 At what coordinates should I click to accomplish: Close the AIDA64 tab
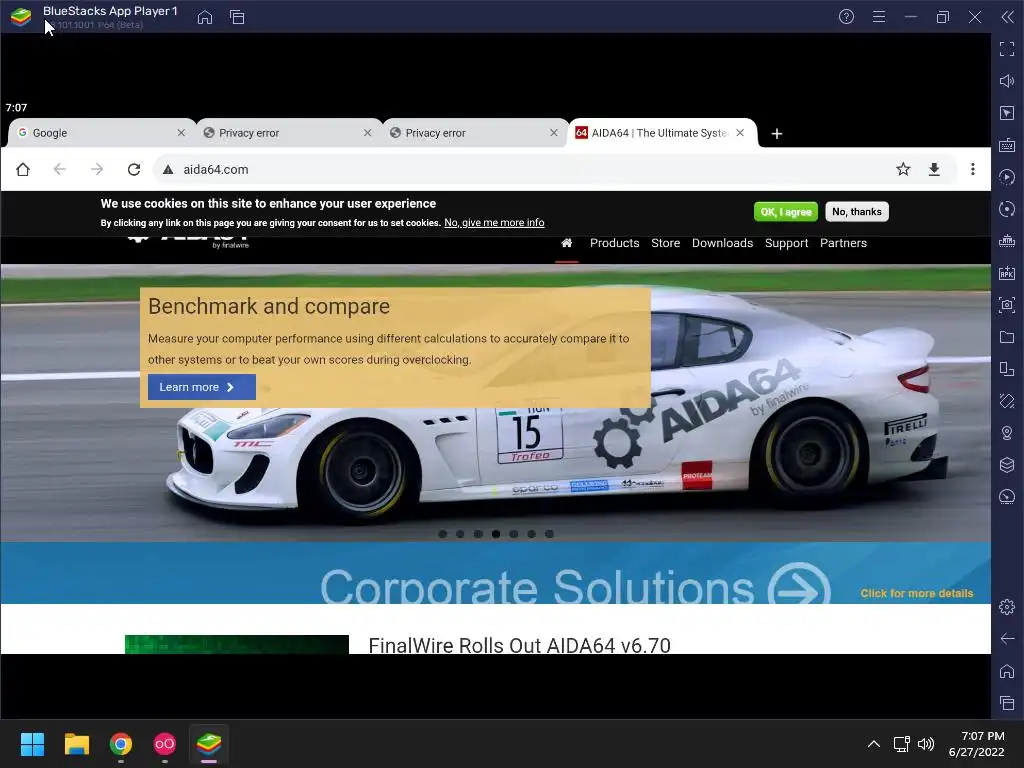(740, 133)
